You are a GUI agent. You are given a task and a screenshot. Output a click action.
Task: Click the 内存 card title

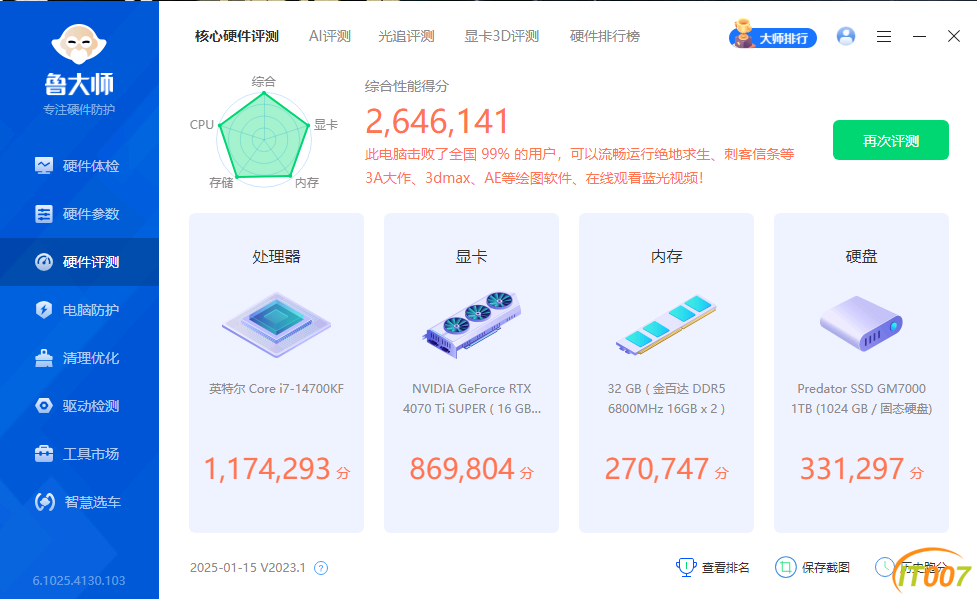pyautogui.click(x=666, y=256)
